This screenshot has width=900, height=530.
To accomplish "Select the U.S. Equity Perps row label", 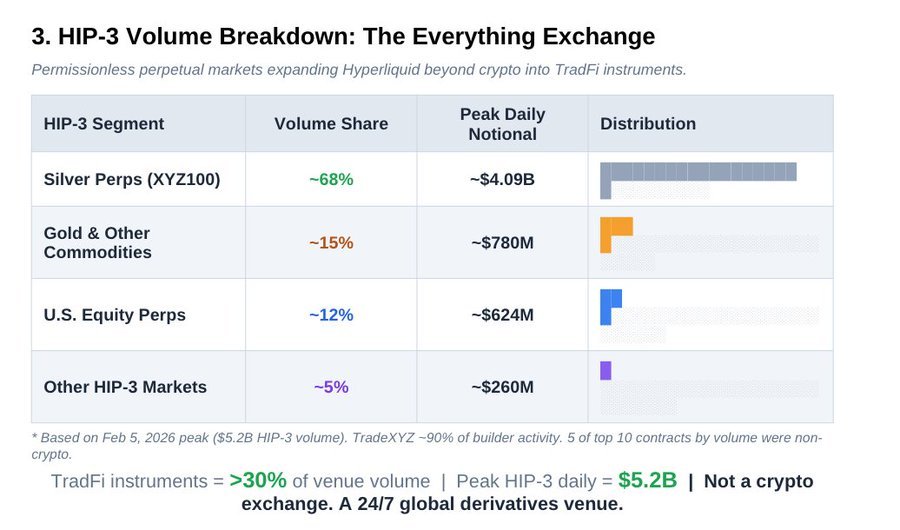I will click(x=115, y=315).
